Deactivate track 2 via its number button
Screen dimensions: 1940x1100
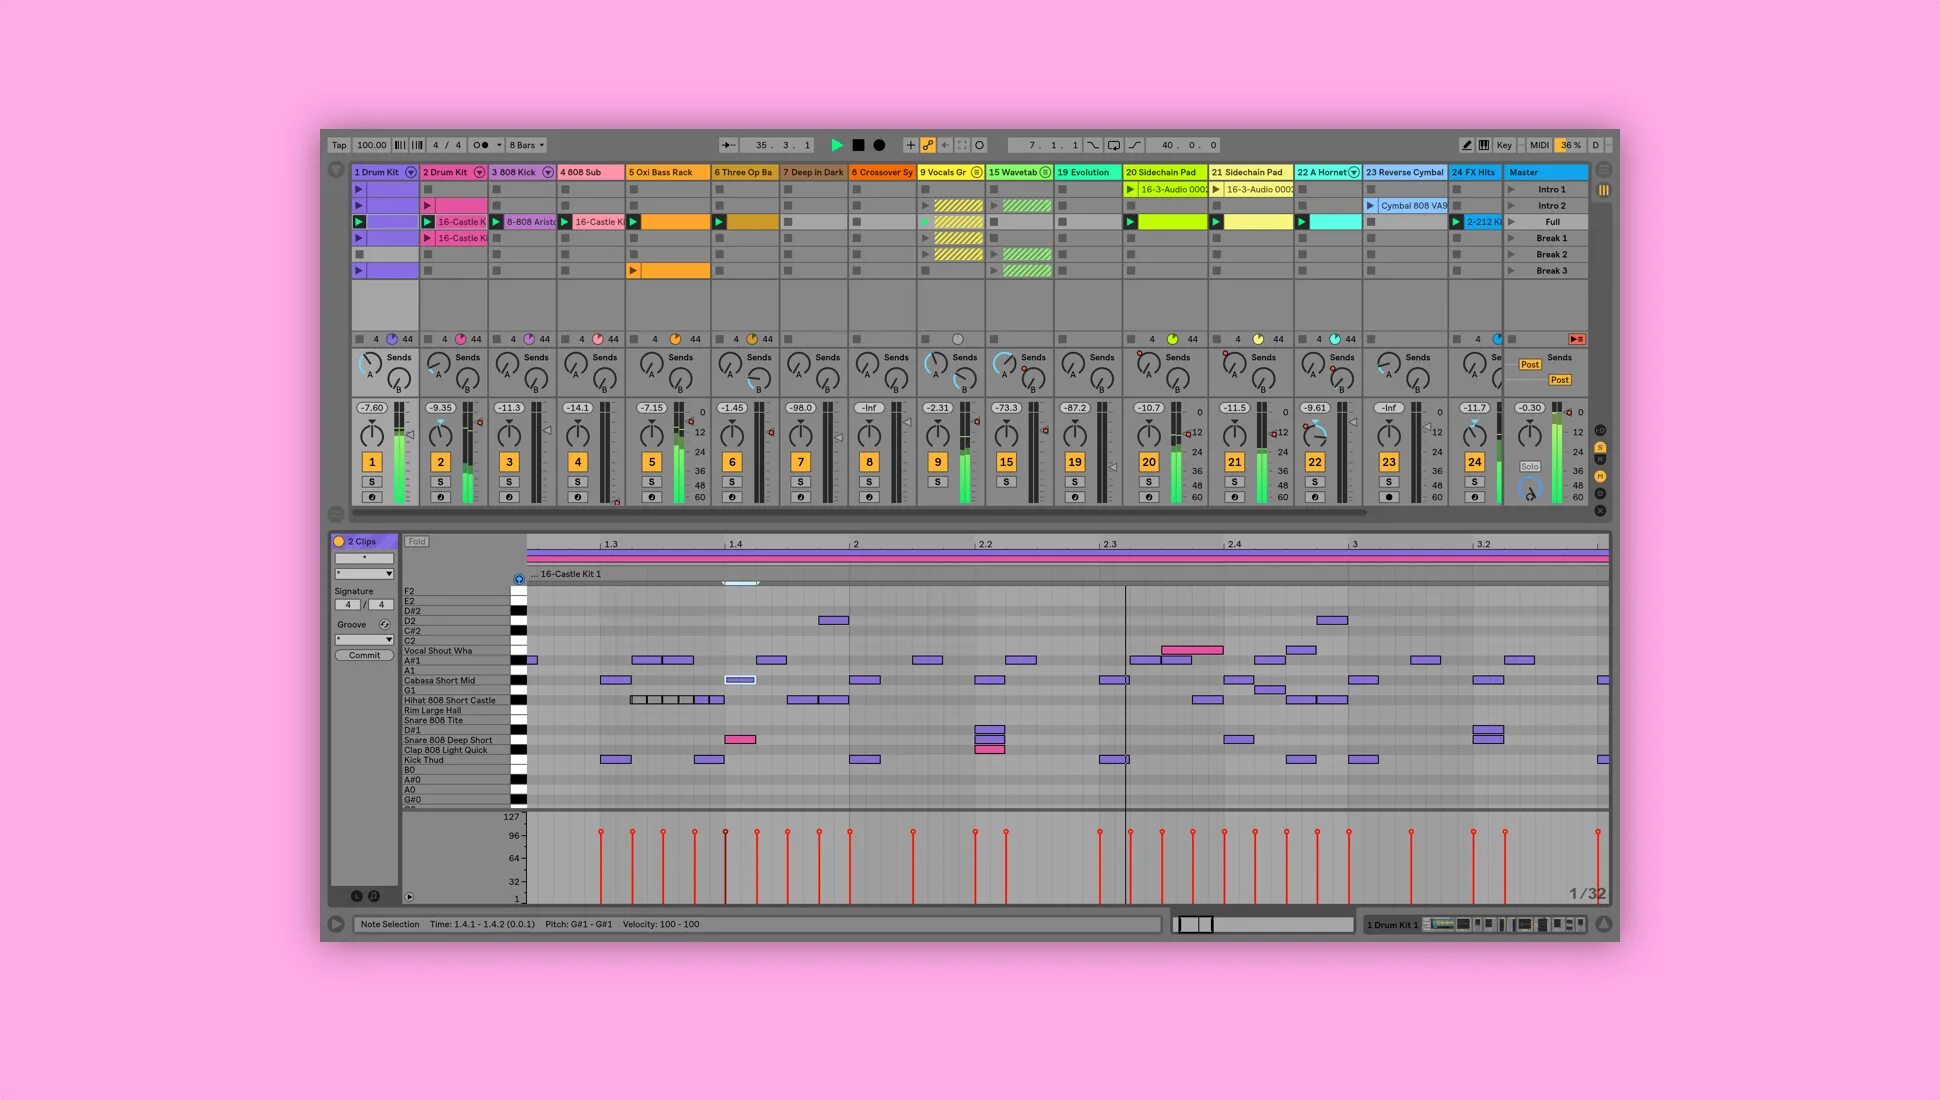(440, 462)
